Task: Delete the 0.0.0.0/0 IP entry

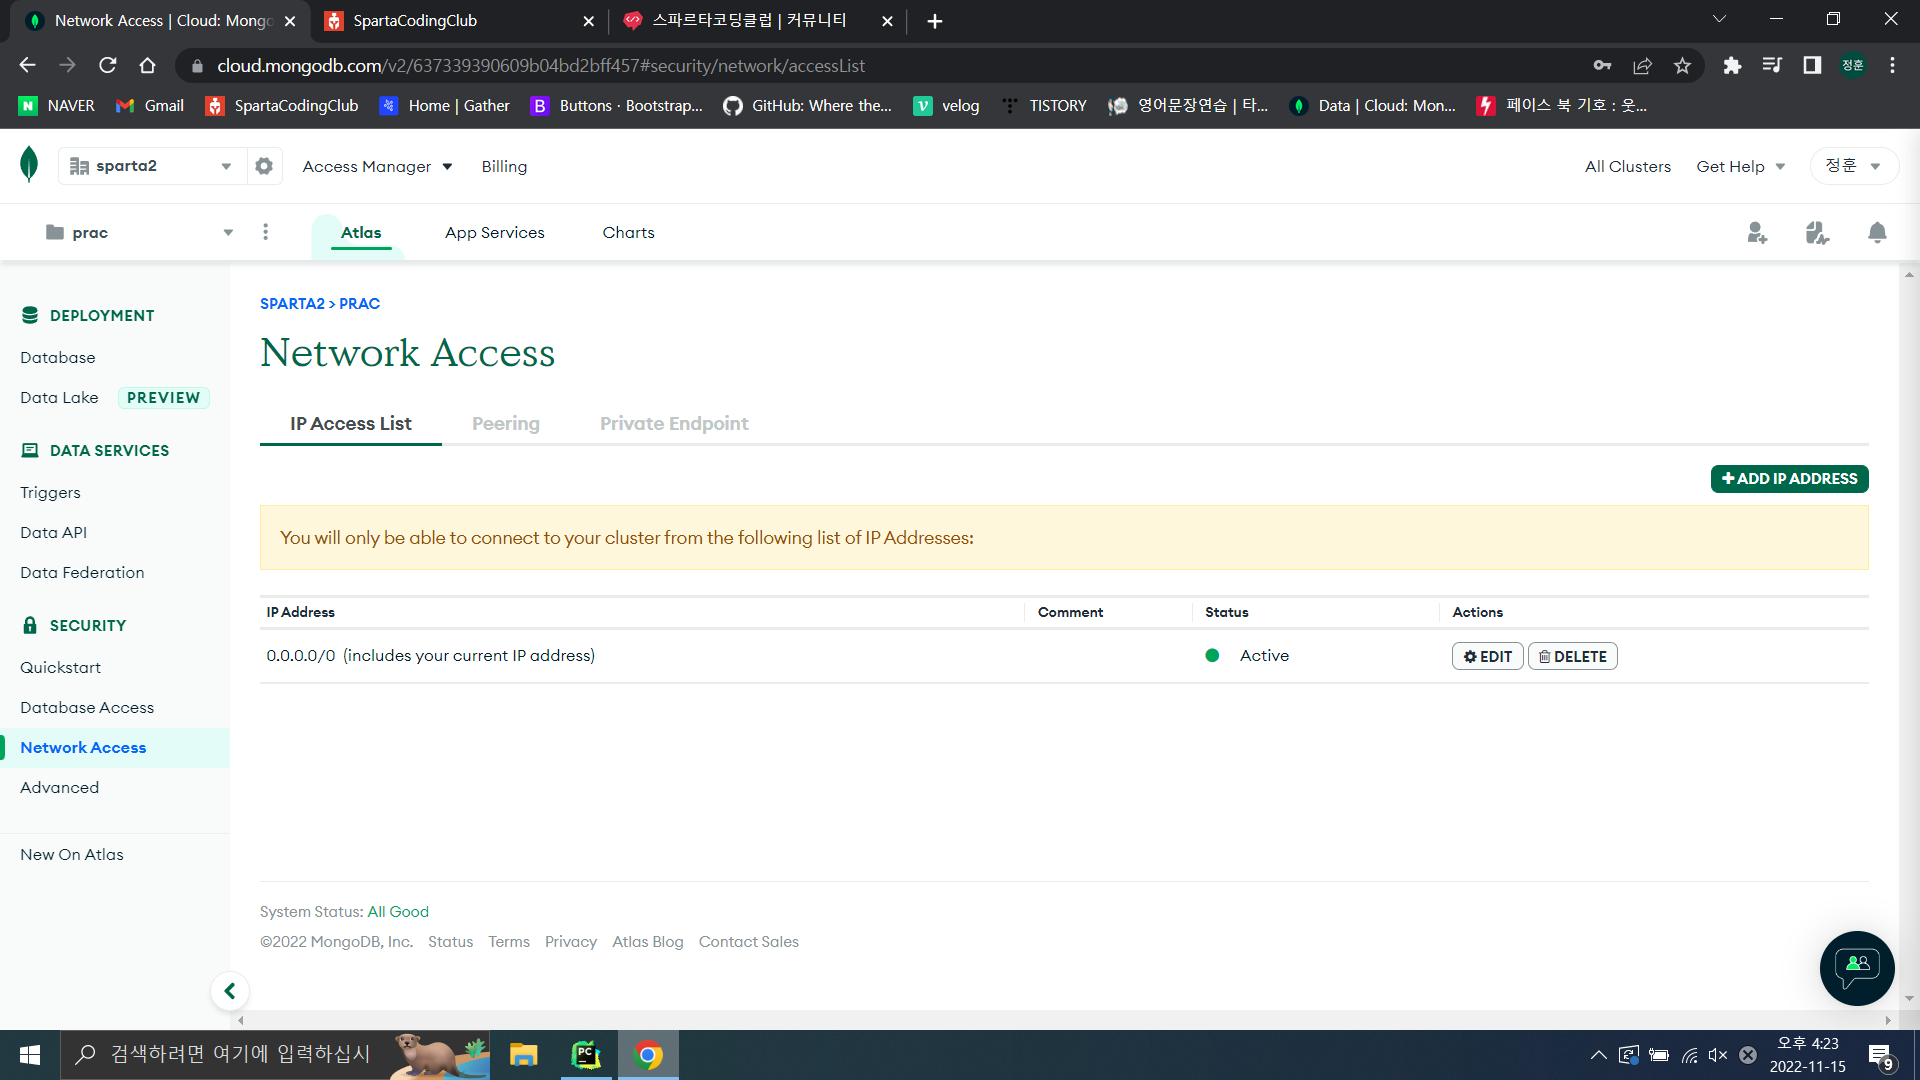Action: [x=1572, y=657]
